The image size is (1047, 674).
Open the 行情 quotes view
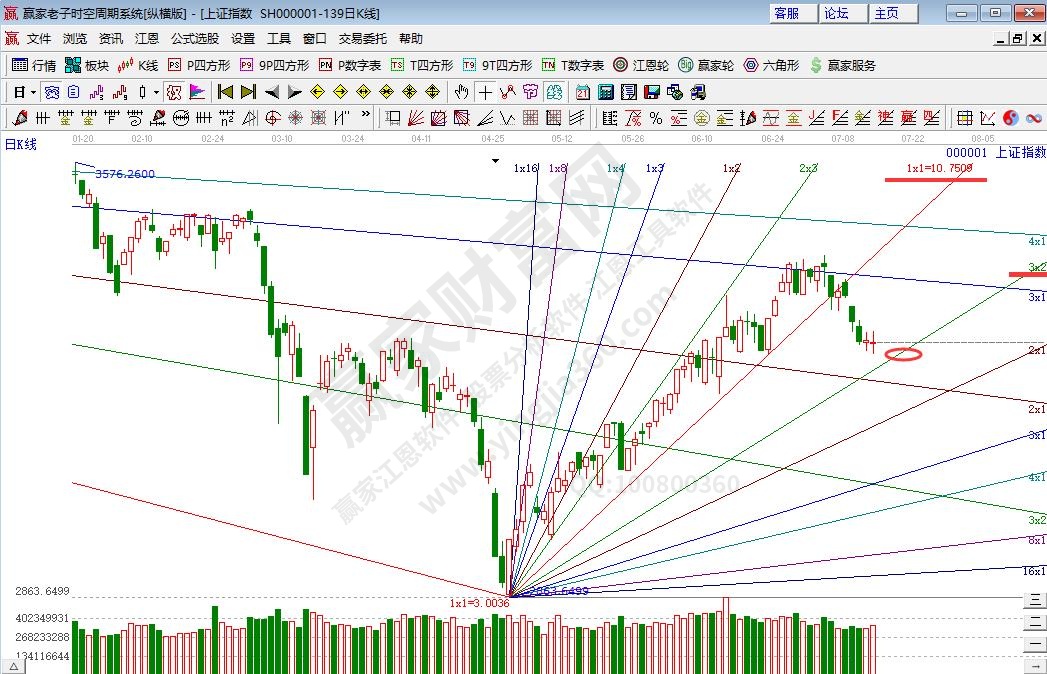(34, 65)
